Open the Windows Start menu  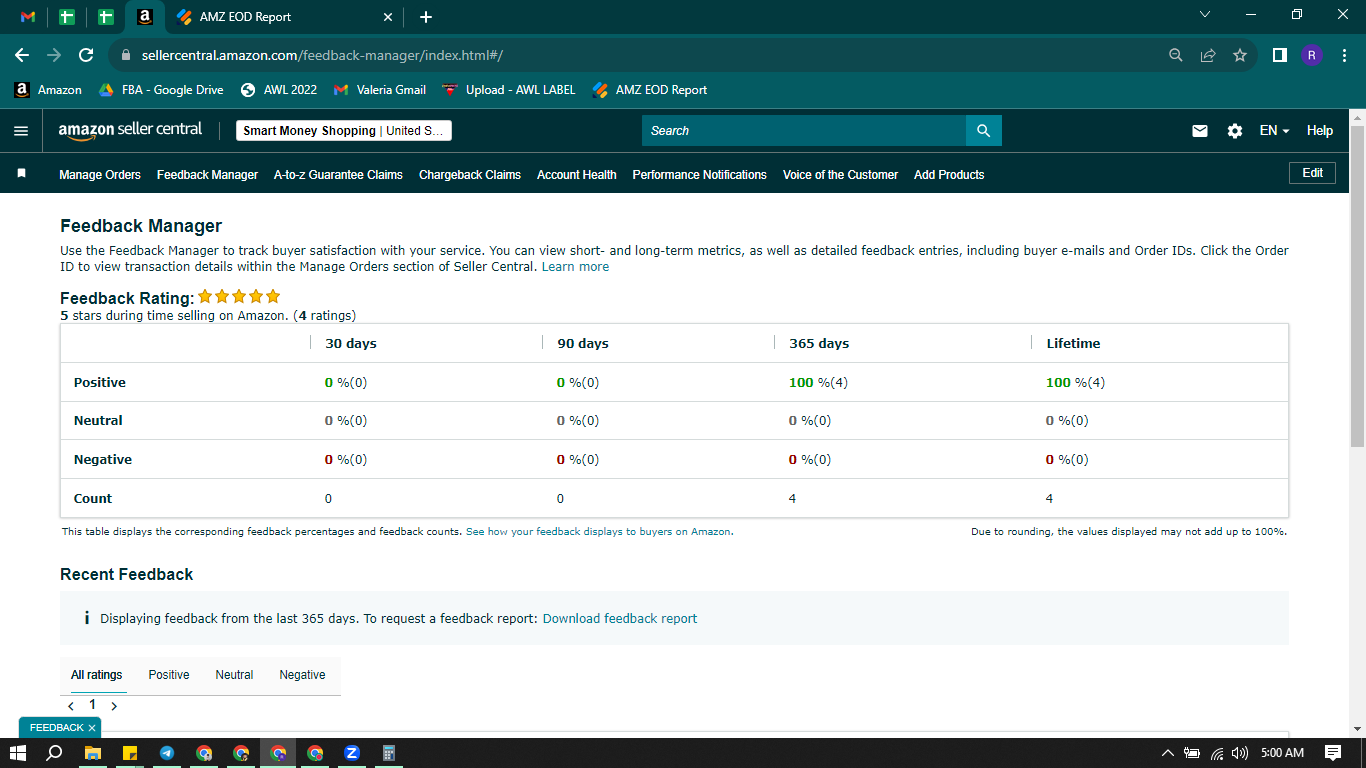[x=17, y=753]
